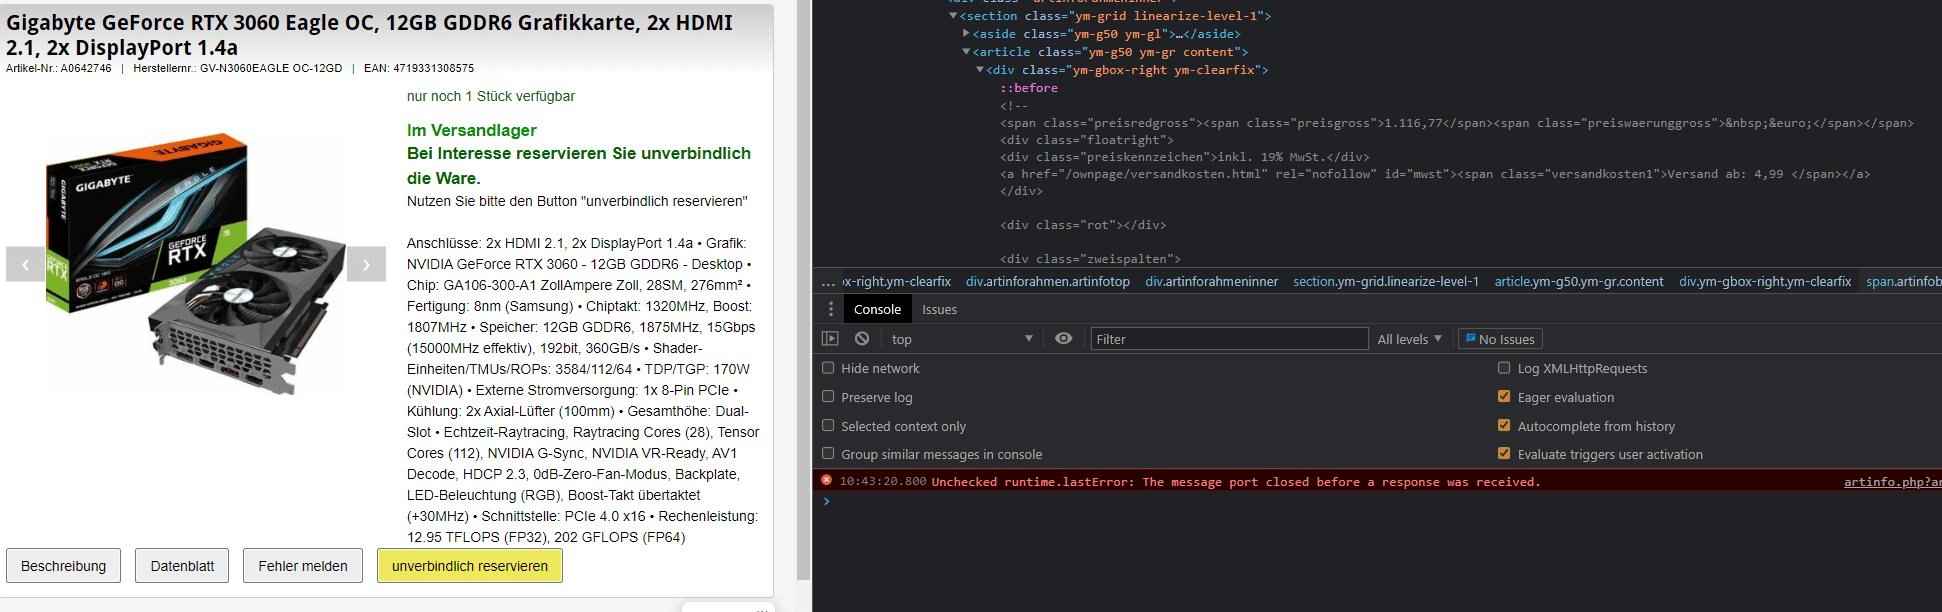Select the div class rot line
1942x612 pixels.
tap(1082, 225)
